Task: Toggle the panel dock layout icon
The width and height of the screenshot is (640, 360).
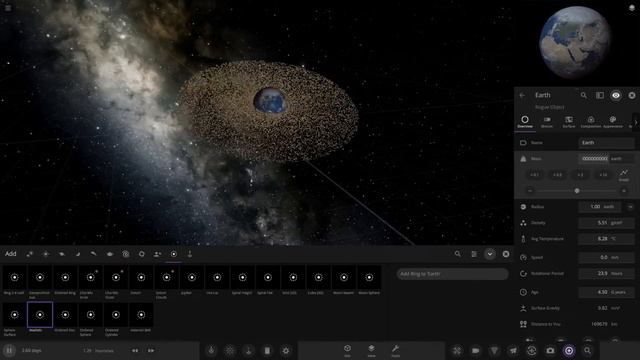Action: (600, 95)
